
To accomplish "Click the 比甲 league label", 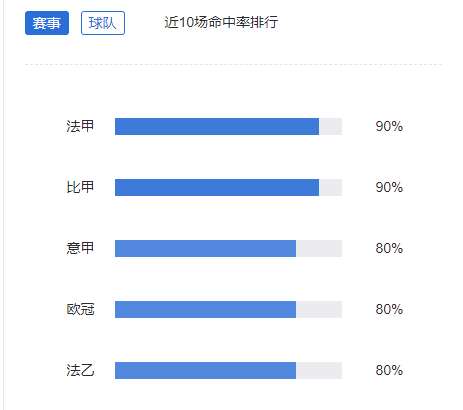I will click(80, 187).
